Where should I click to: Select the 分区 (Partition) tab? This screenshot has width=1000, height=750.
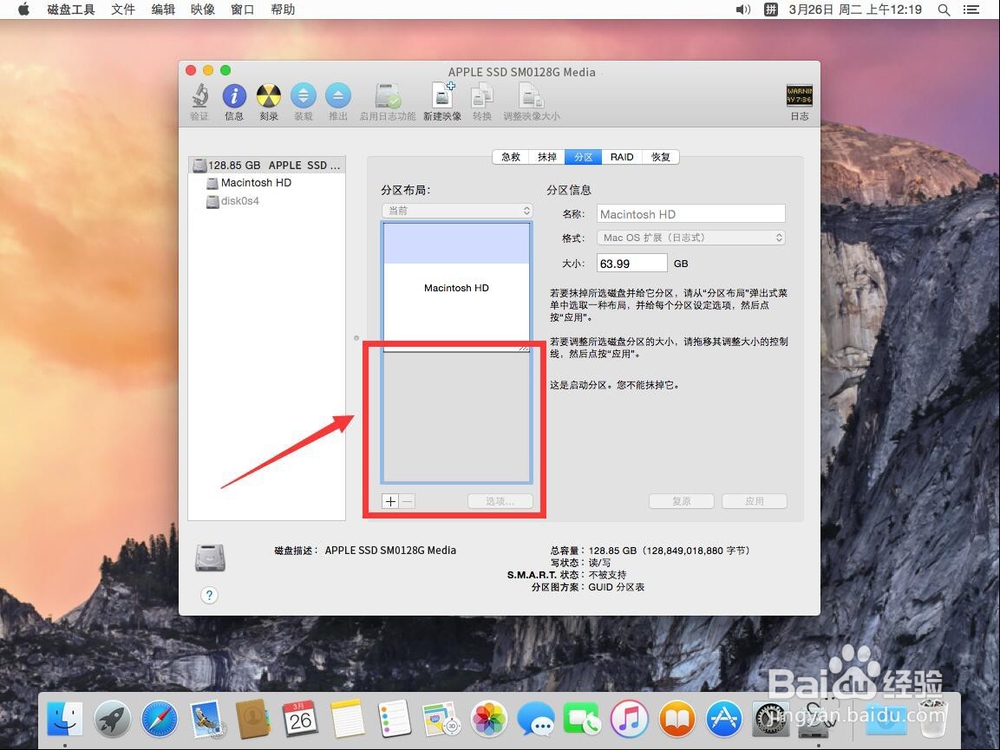[x=584, y=157]
